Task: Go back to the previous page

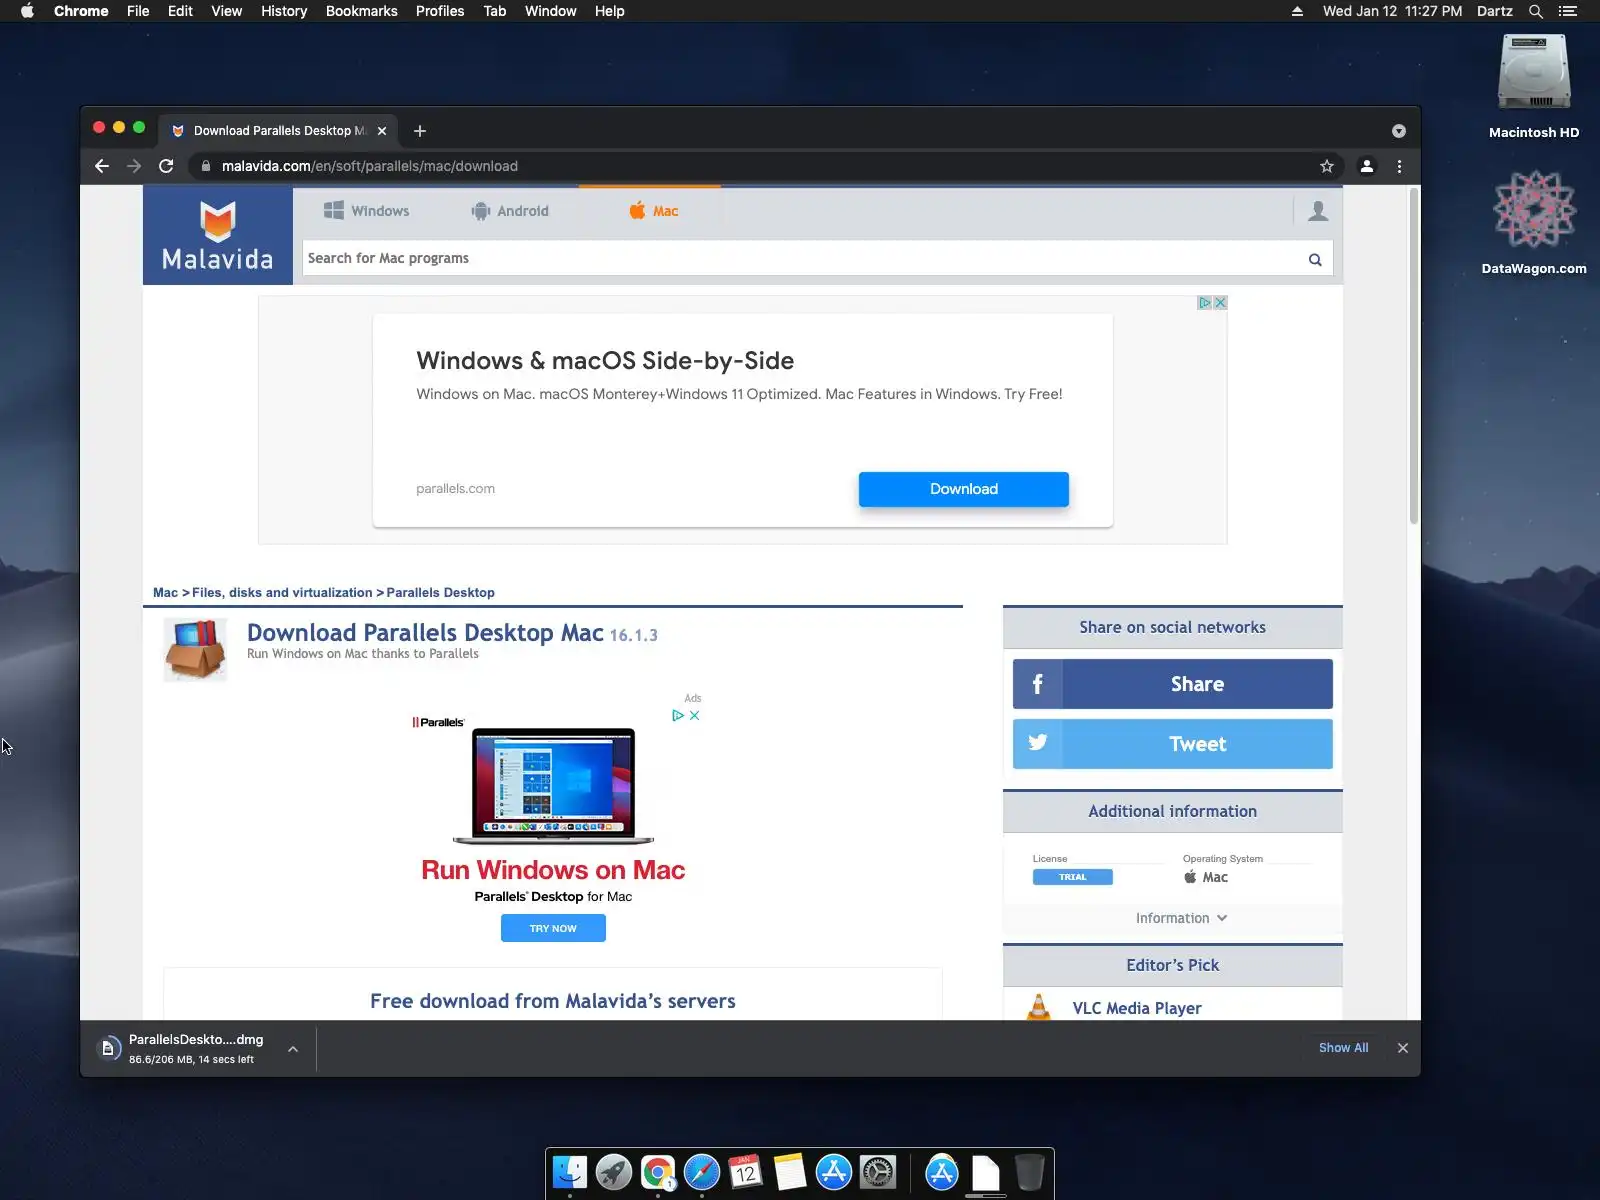Action: click(101, 166)
